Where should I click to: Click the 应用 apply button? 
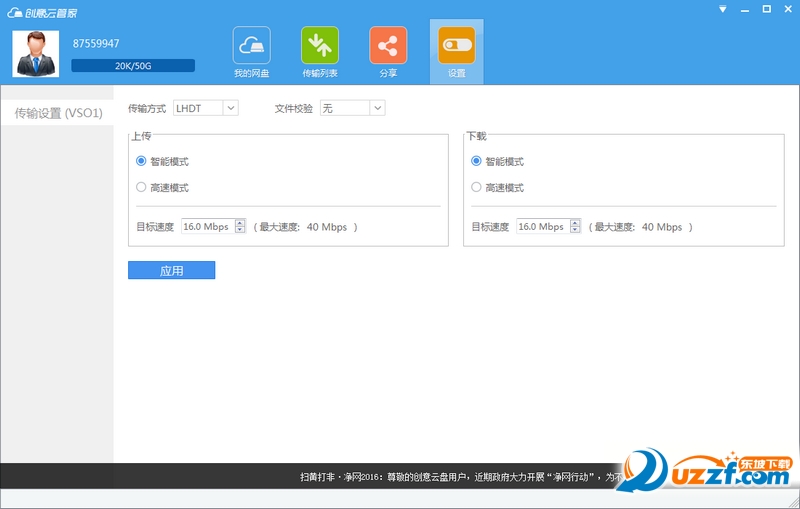tap(171, 270)
